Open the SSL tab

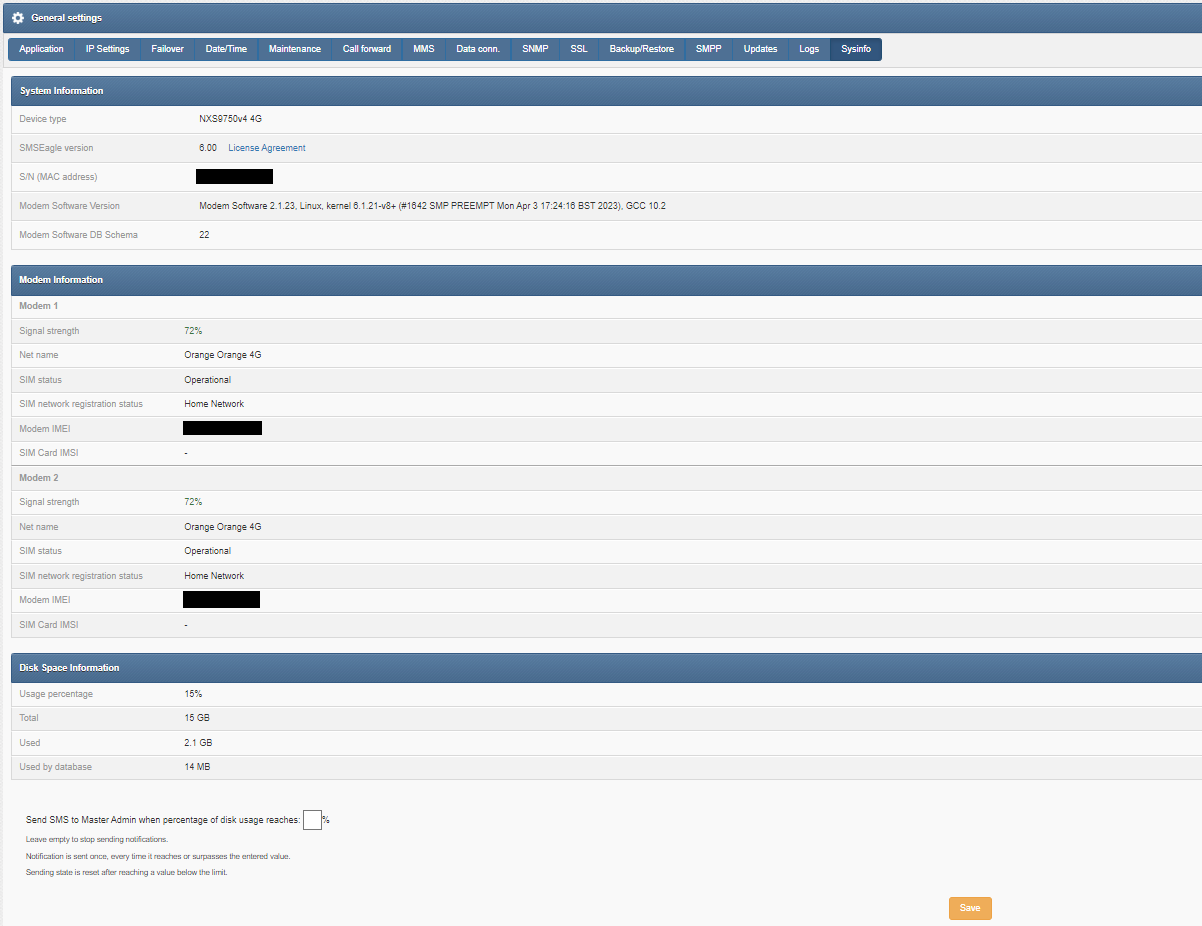point(579,49)
